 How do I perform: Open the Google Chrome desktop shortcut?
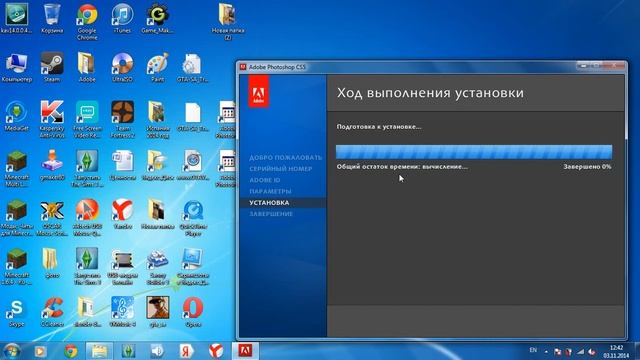[87, 21]
